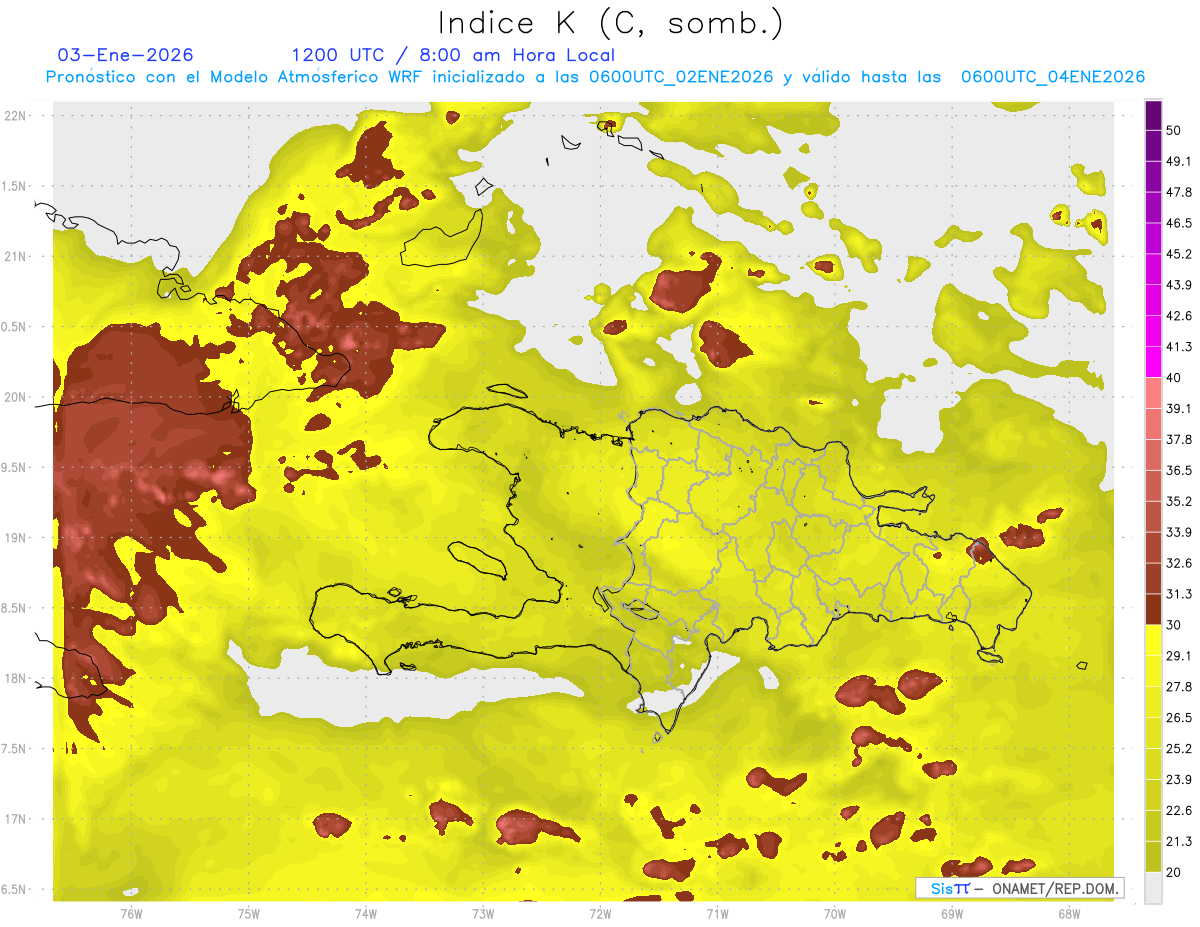Pick the gray legend swatch under the 20 mark
1200x927 pixels.
[1153, 887]
